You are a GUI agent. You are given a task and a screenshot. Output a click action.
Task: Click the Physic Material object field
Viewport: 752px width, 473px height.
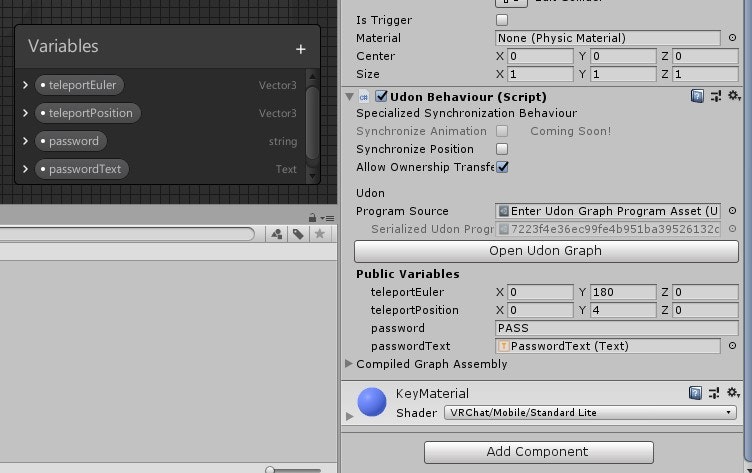(x=607, y=38)
